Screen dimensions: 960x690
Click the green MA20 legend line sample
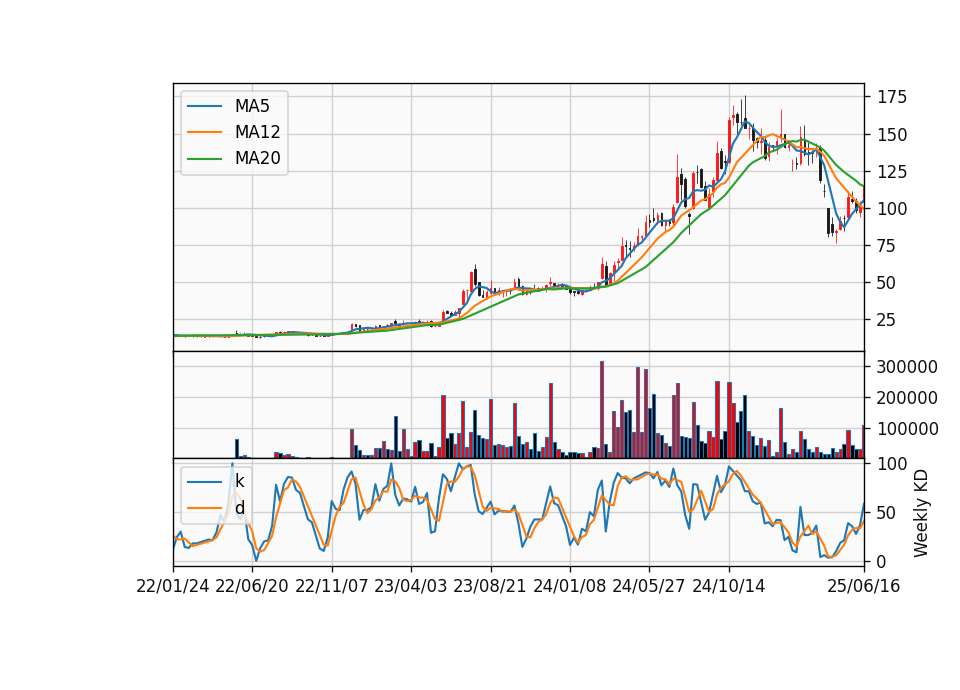point(204,159)
